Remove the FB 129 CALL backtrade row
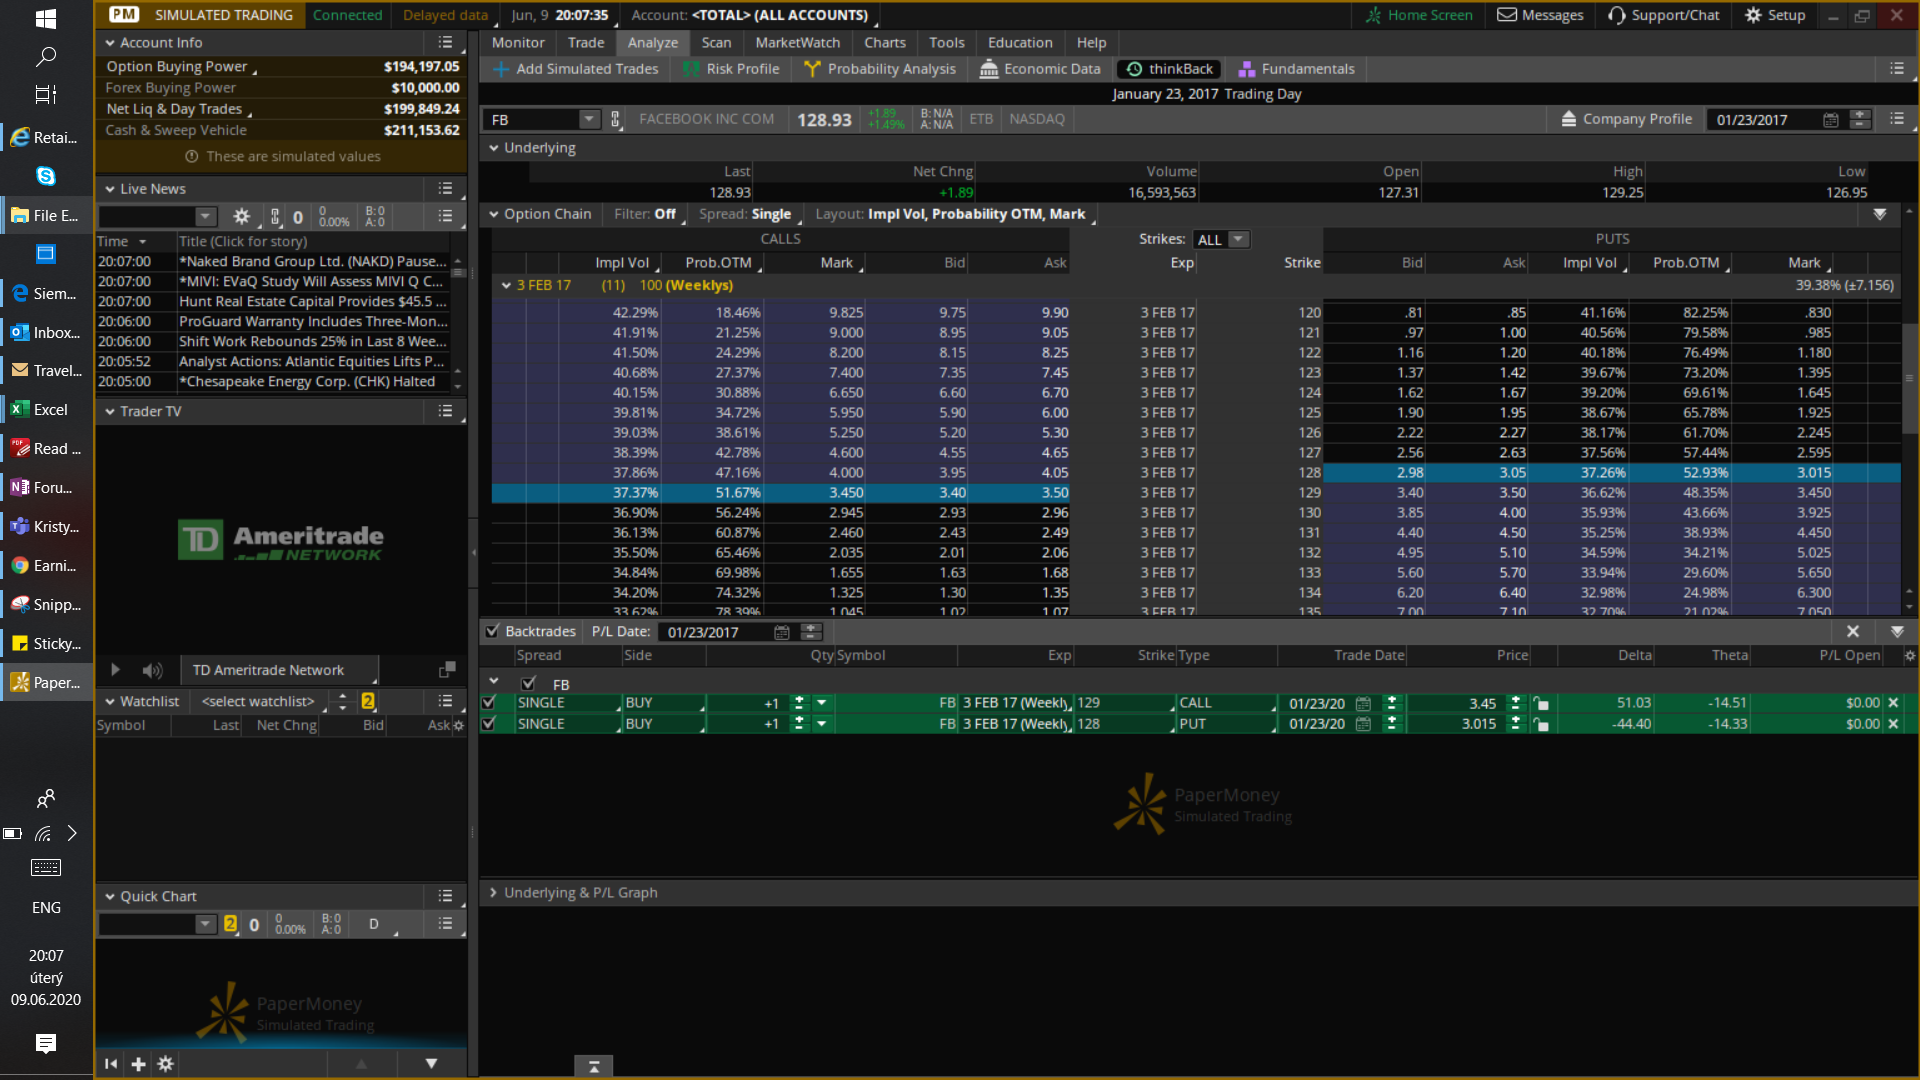The image size is (1920, 1080). click(x=1893, y=703)
